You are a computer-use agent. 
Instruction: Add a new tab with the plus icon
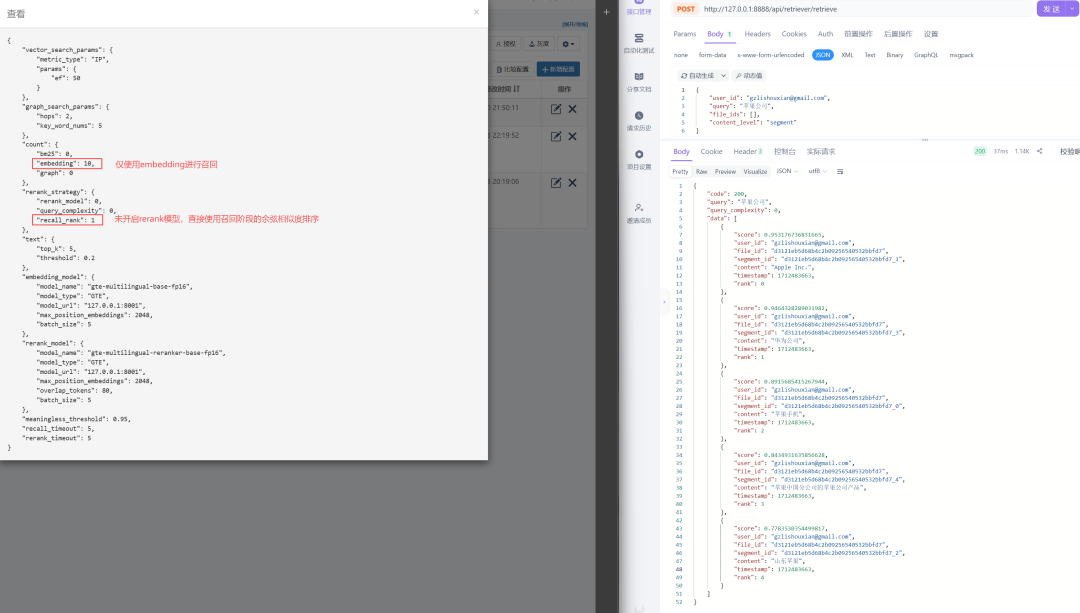(x=606, y=12)
